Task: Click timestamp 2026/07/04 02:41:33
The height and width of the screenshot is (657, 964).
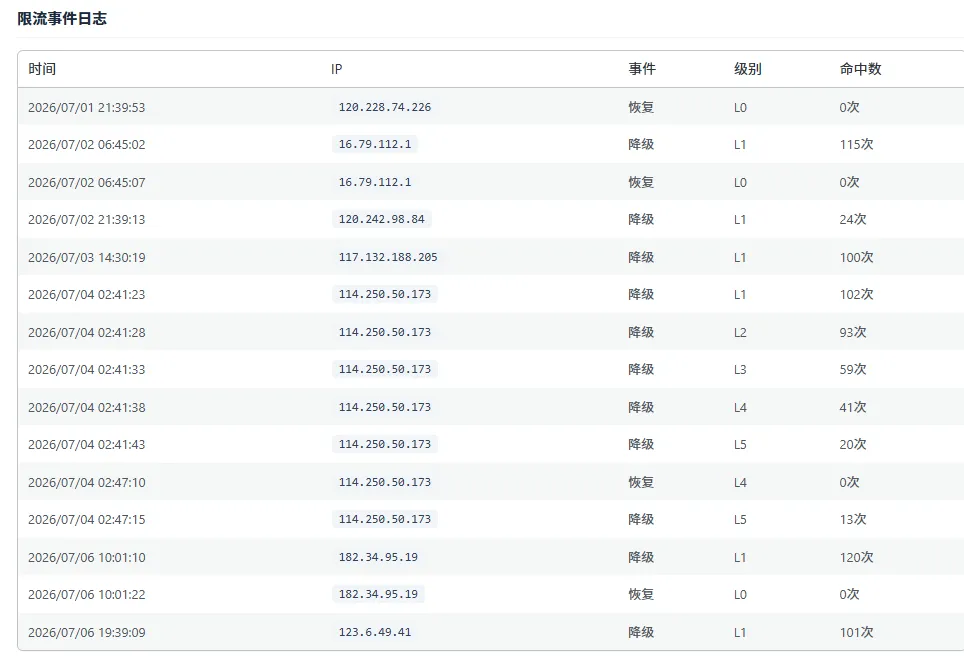Action: [87, 369]
